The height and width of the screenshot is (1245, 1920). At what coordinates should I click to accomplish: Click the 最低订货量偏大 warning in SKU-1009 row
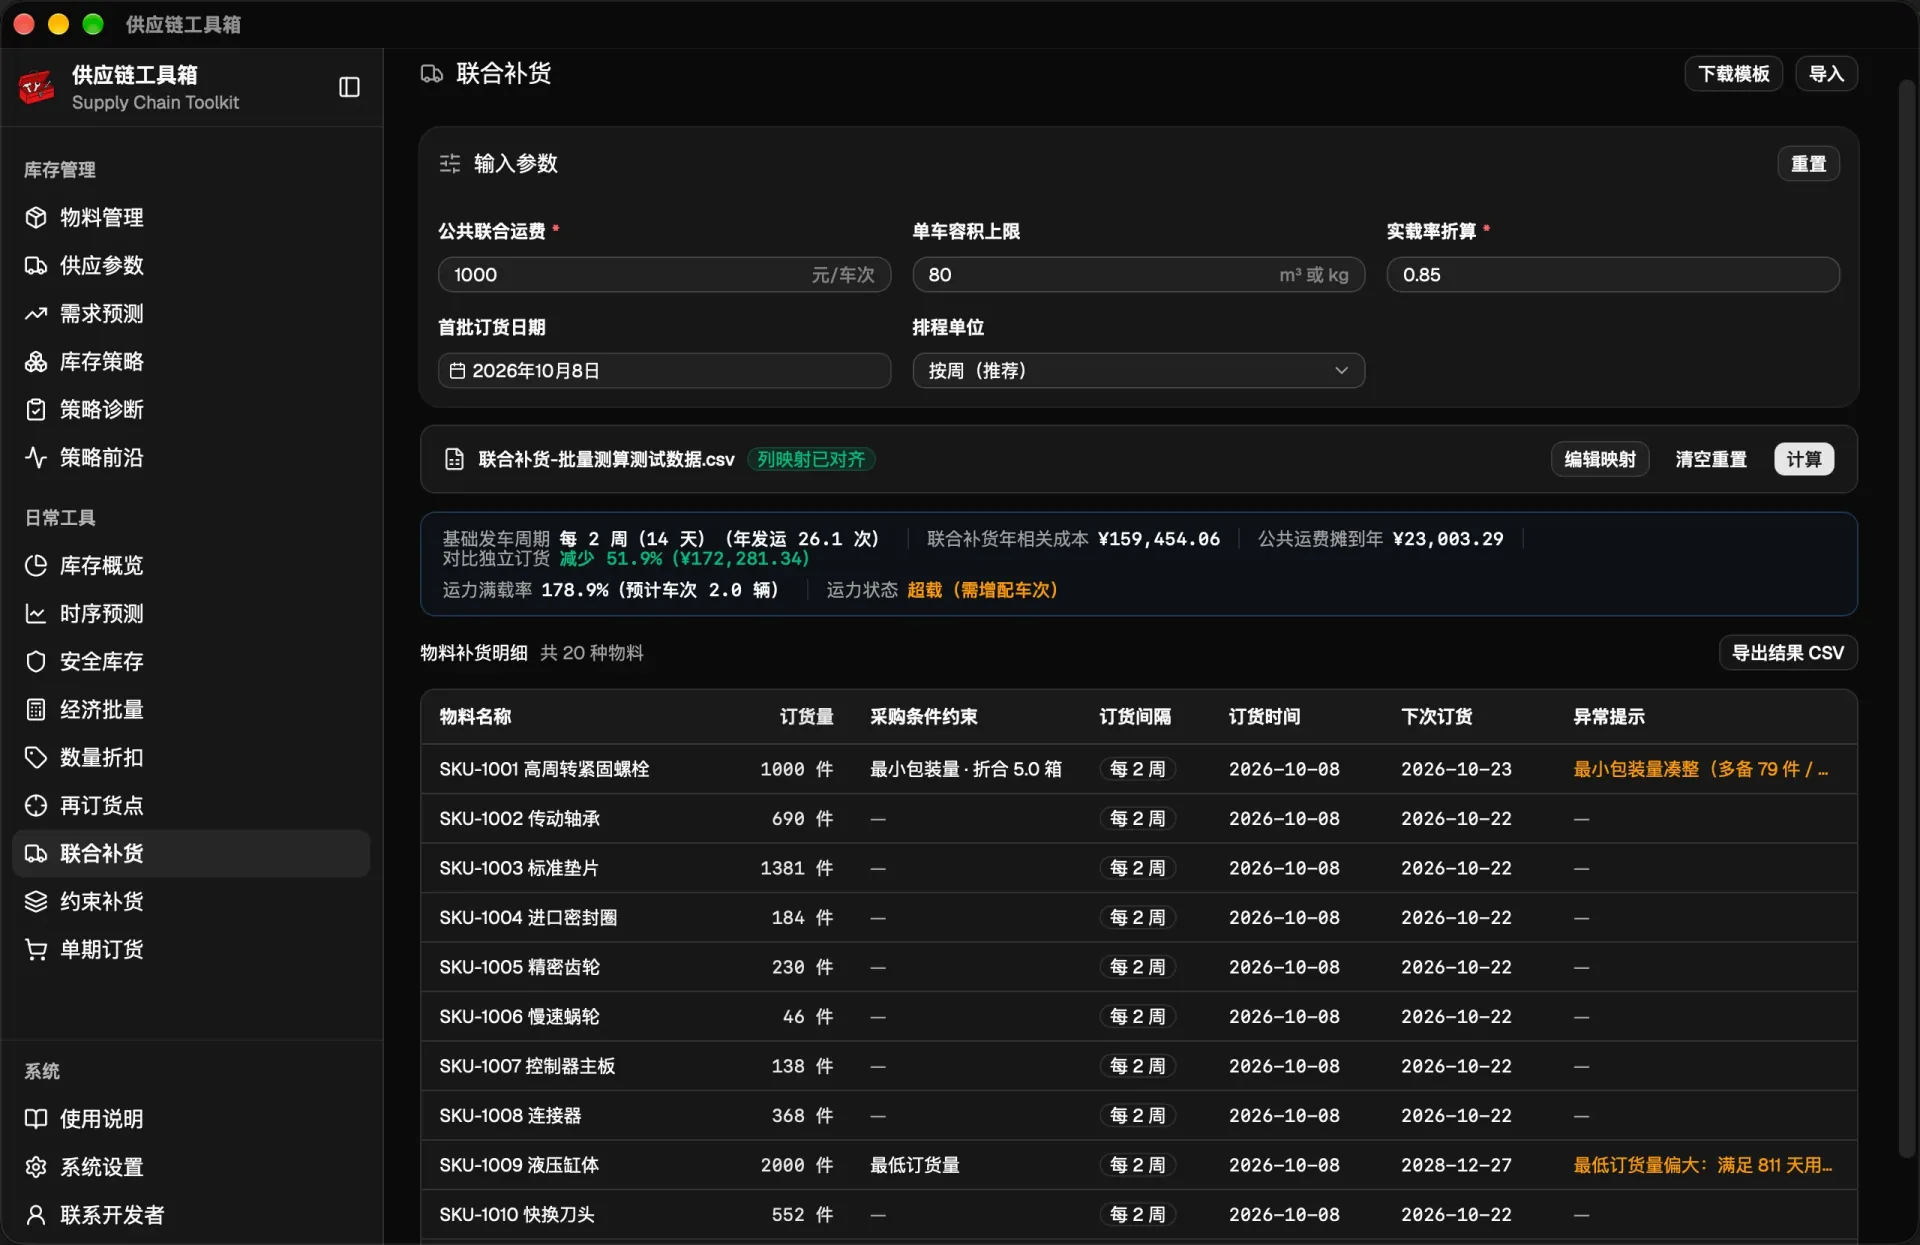(1703, 1165)
